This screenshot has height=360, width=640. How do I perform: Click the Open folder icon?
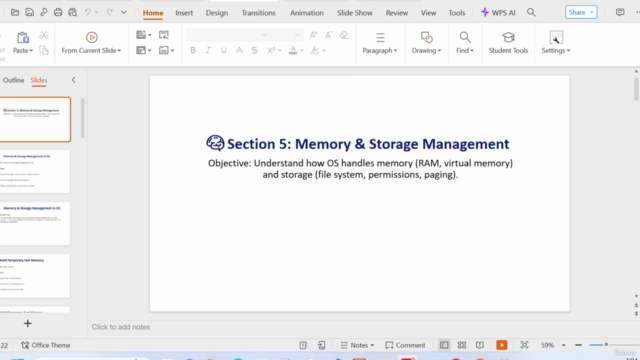[x=15, y=12]
